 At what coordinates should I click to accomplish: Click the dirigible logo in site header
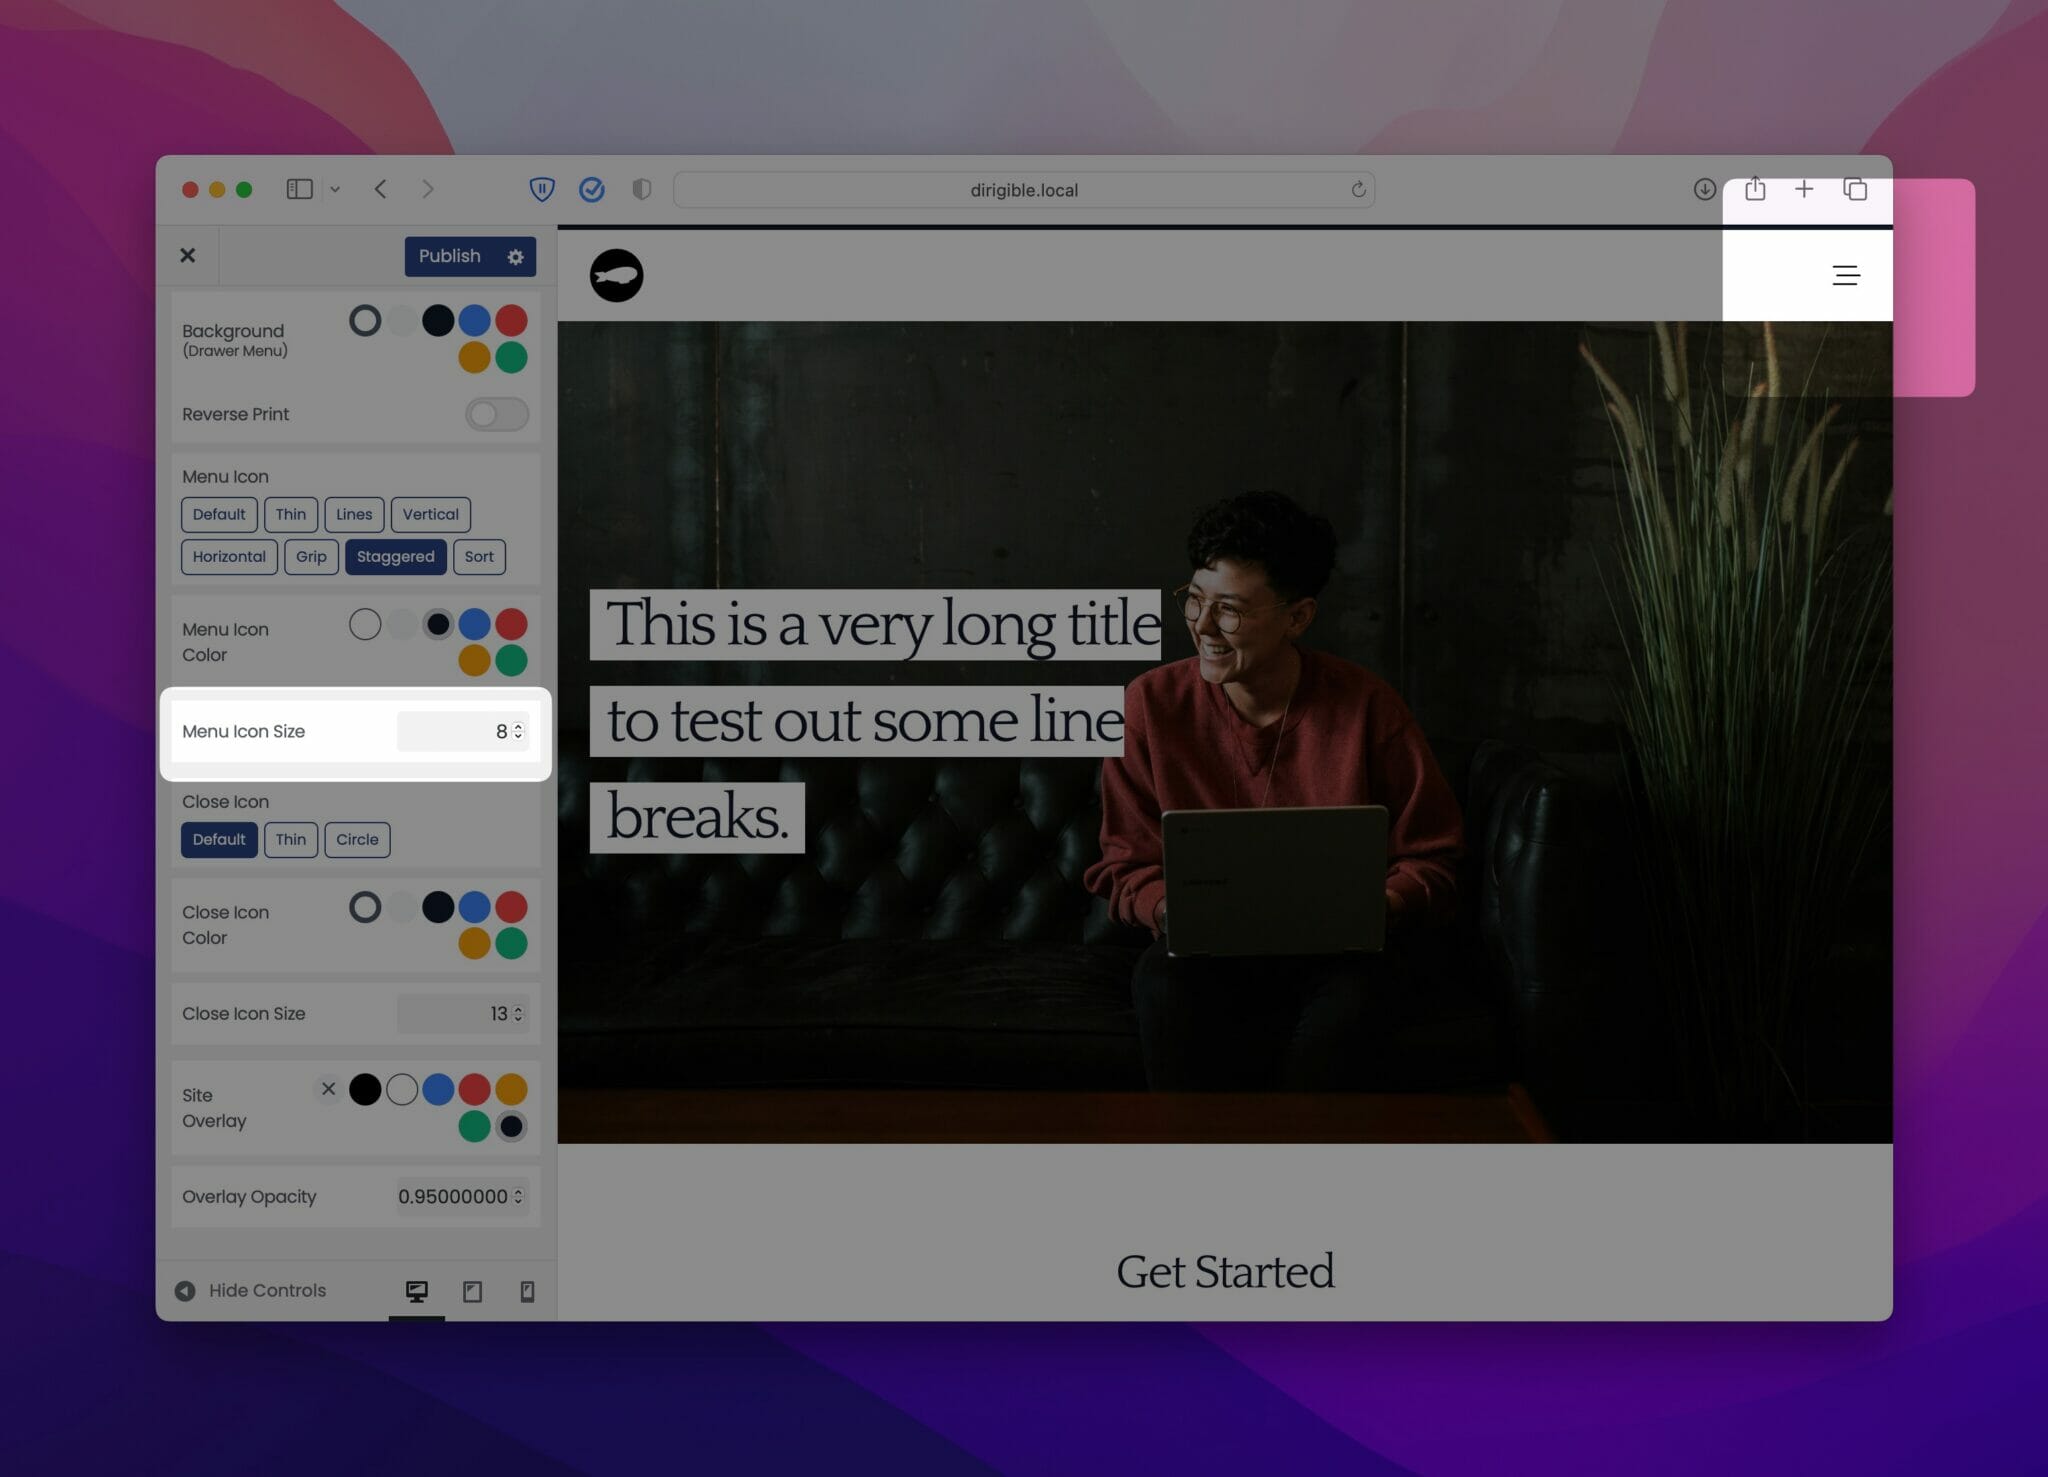(616, 276)
